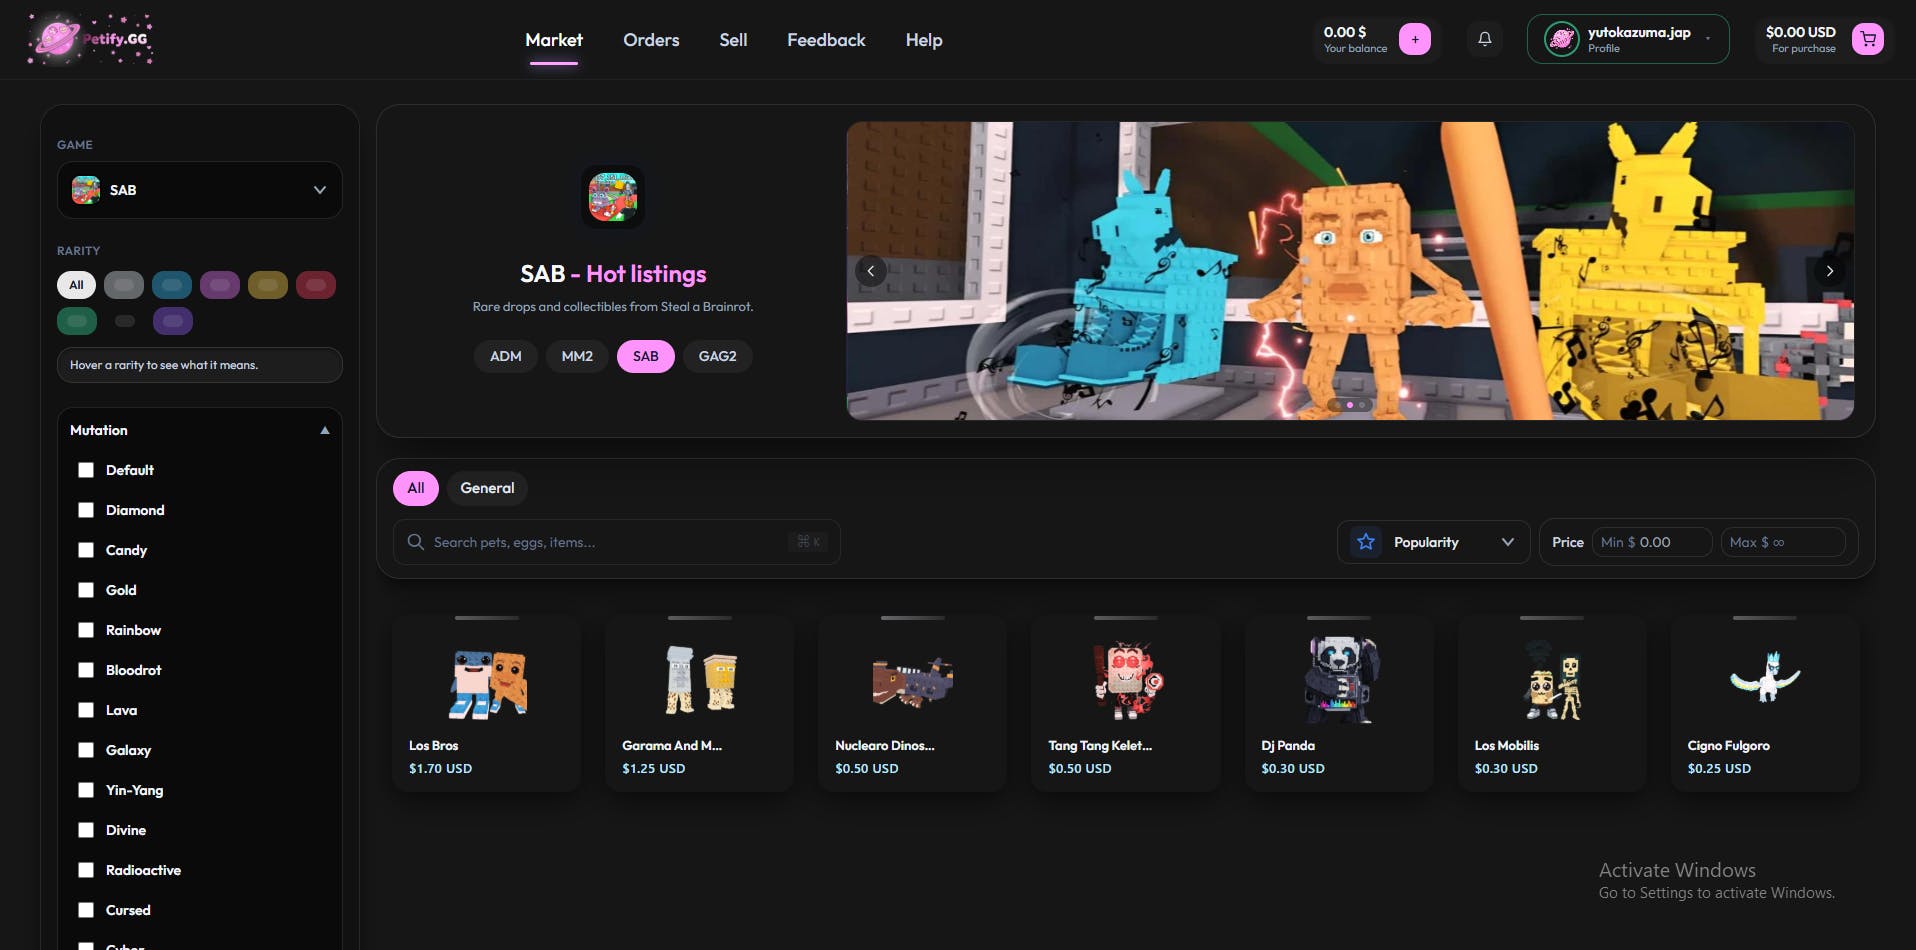Check the Candy mutation box

[x=86, y=550]
